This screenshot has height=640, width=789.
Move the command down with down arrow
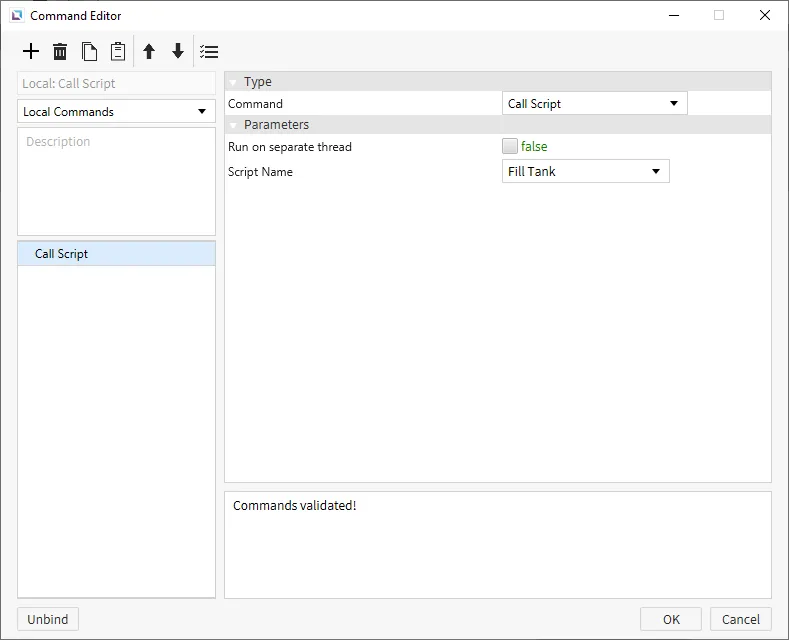click(178, 52)
